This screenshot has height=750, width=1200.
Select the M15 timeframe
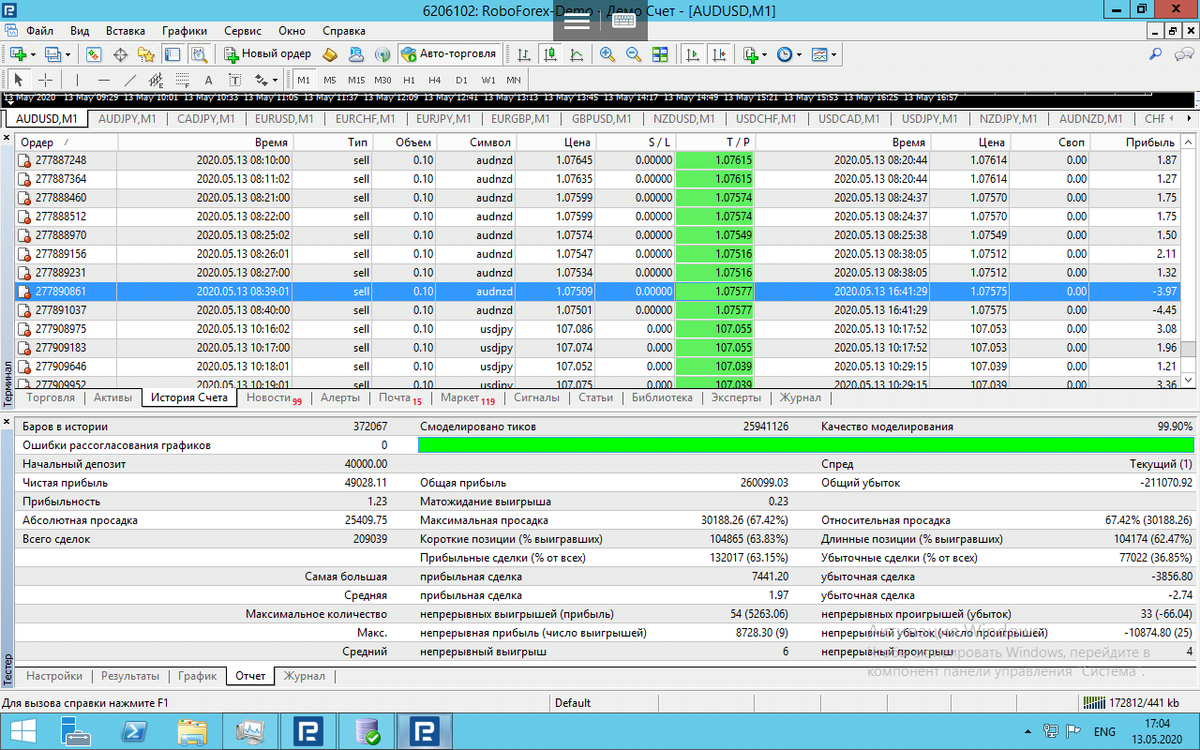[356, 80]
